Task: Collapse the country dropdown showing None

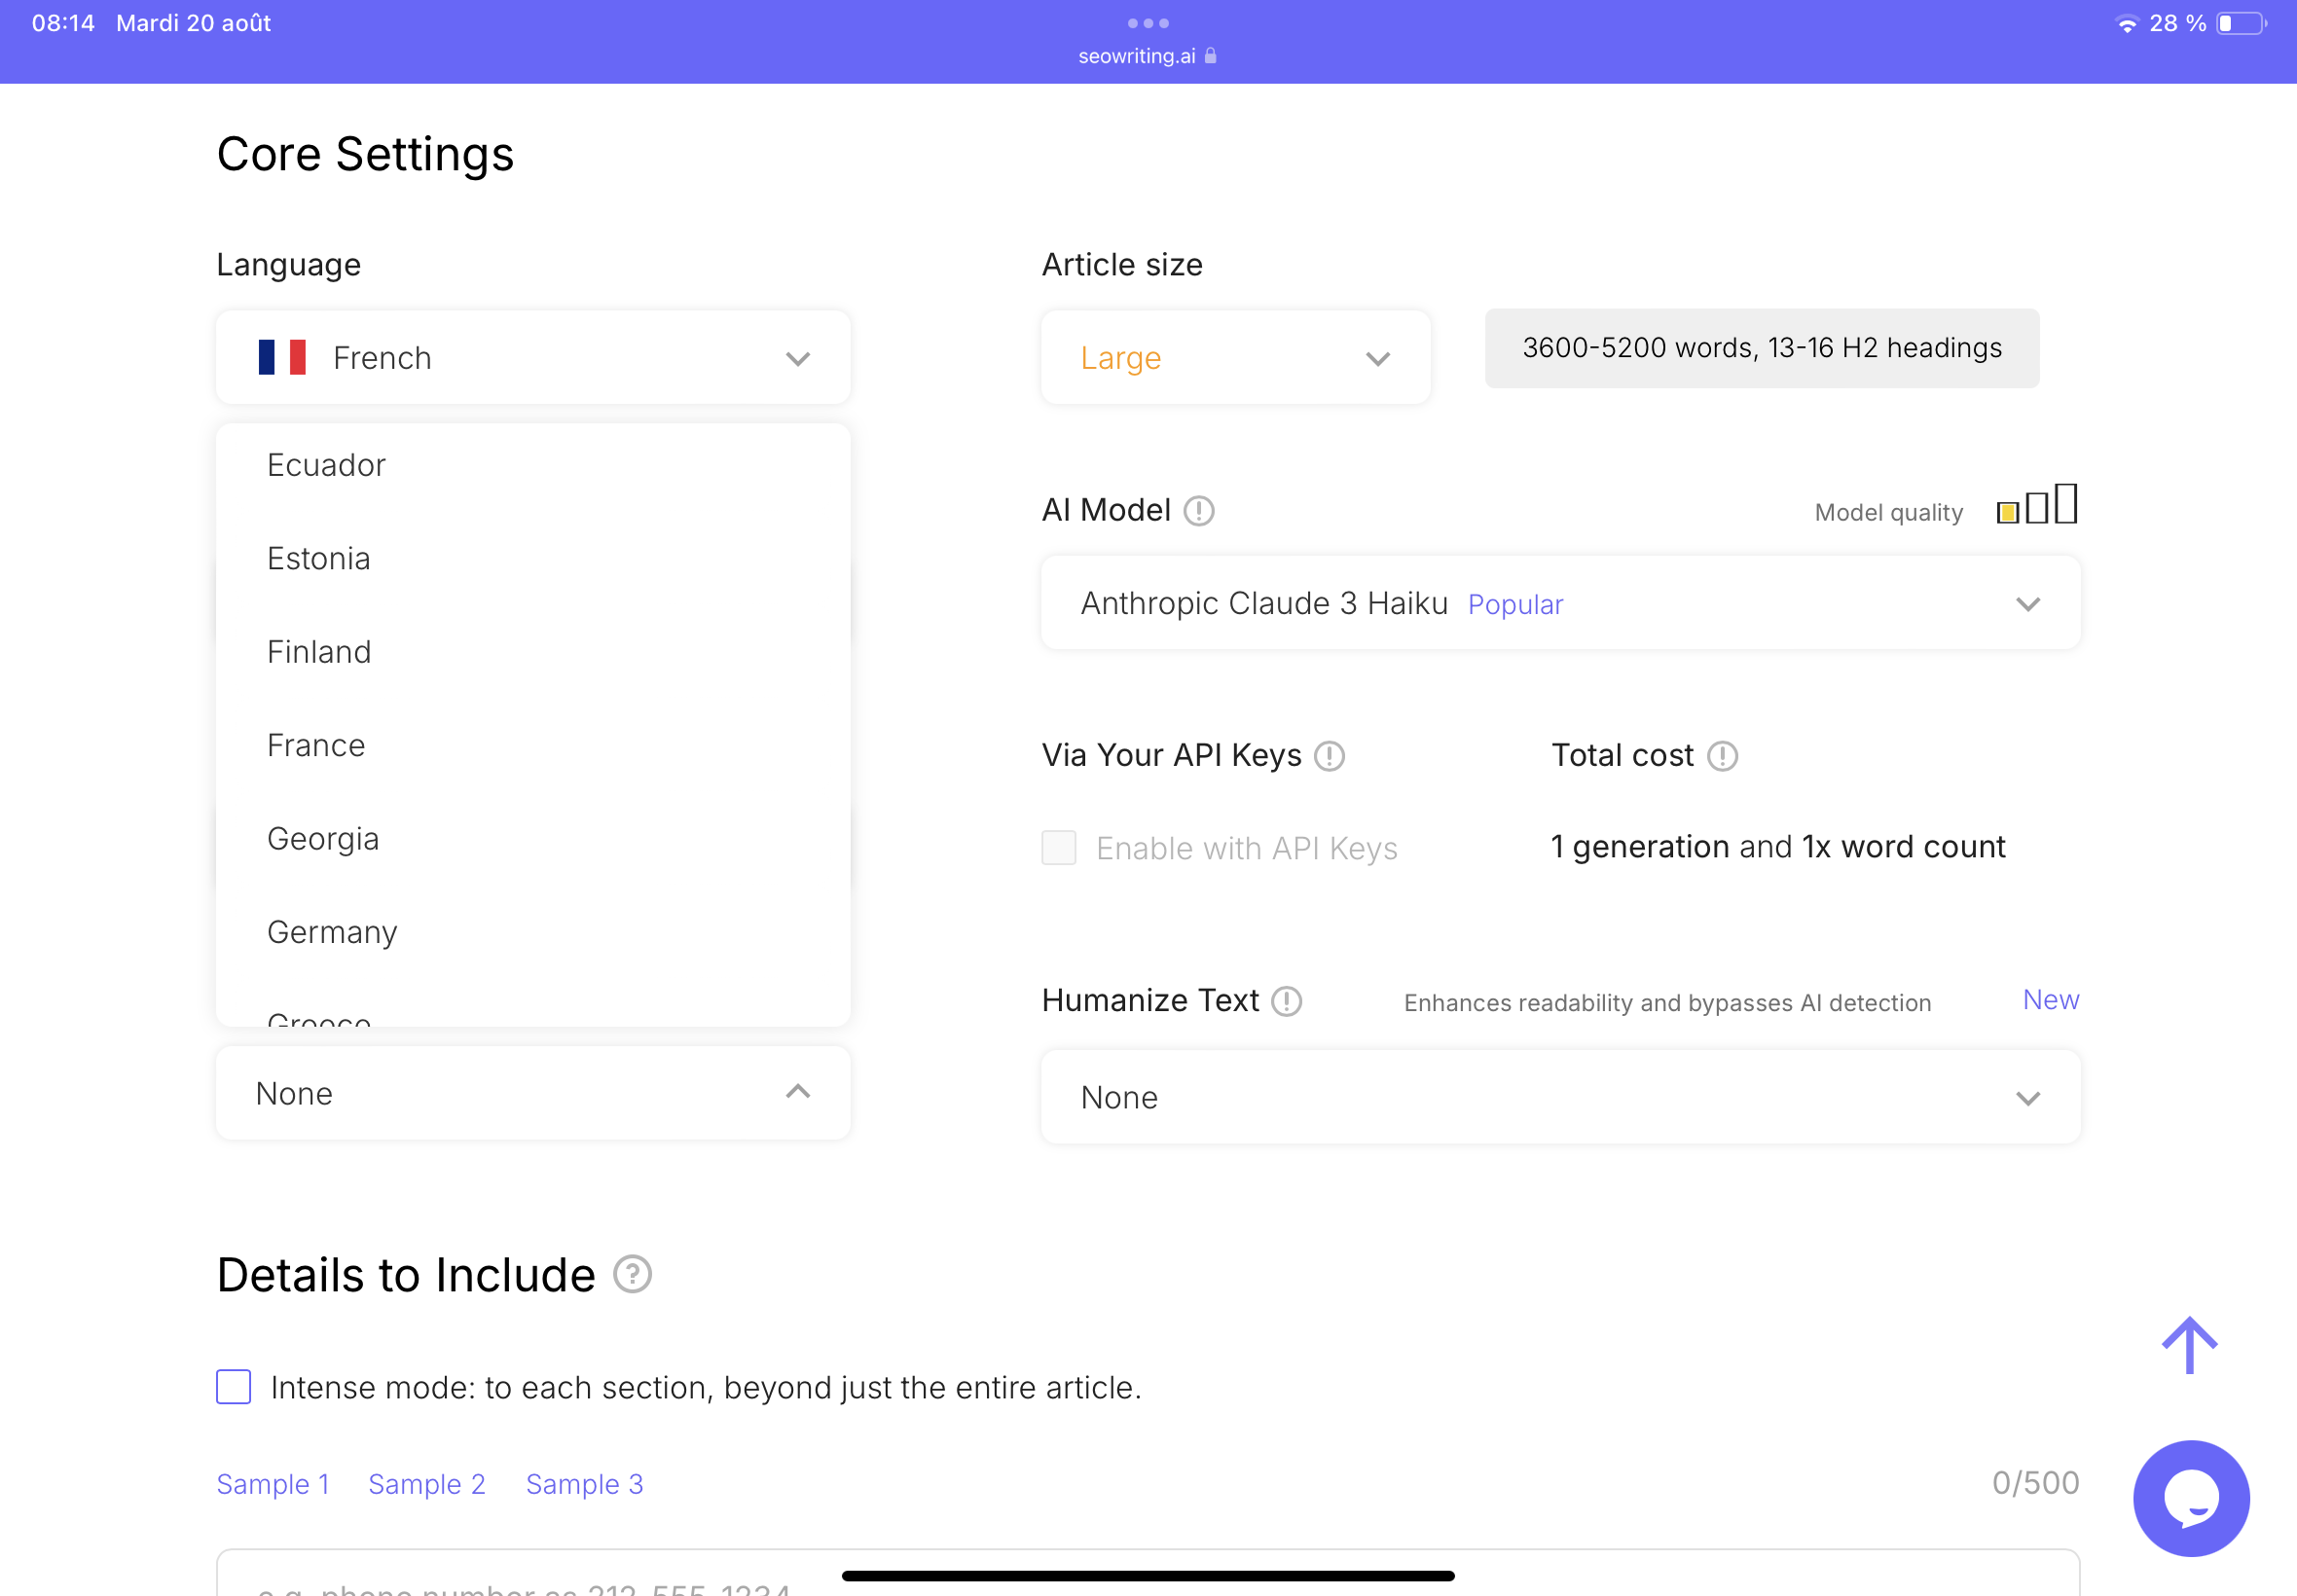Action: click(533, 1093)
